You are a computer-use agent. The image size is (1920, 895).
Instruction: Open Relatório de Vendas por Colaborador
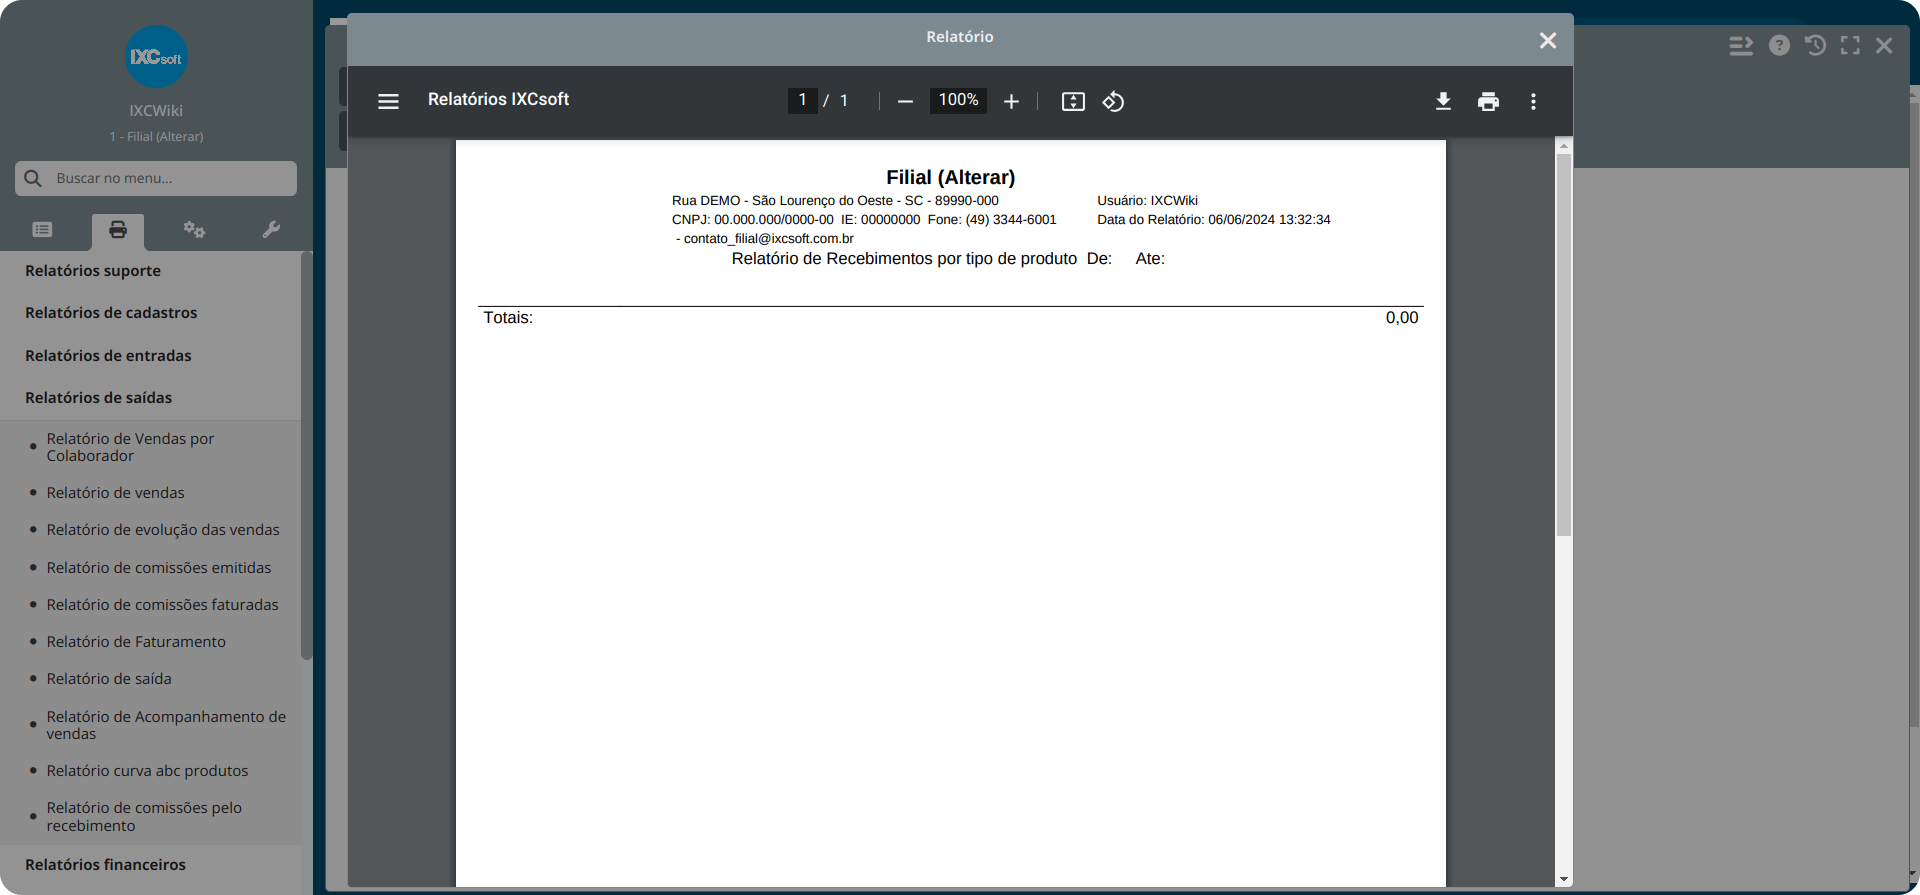click(130, 447)
